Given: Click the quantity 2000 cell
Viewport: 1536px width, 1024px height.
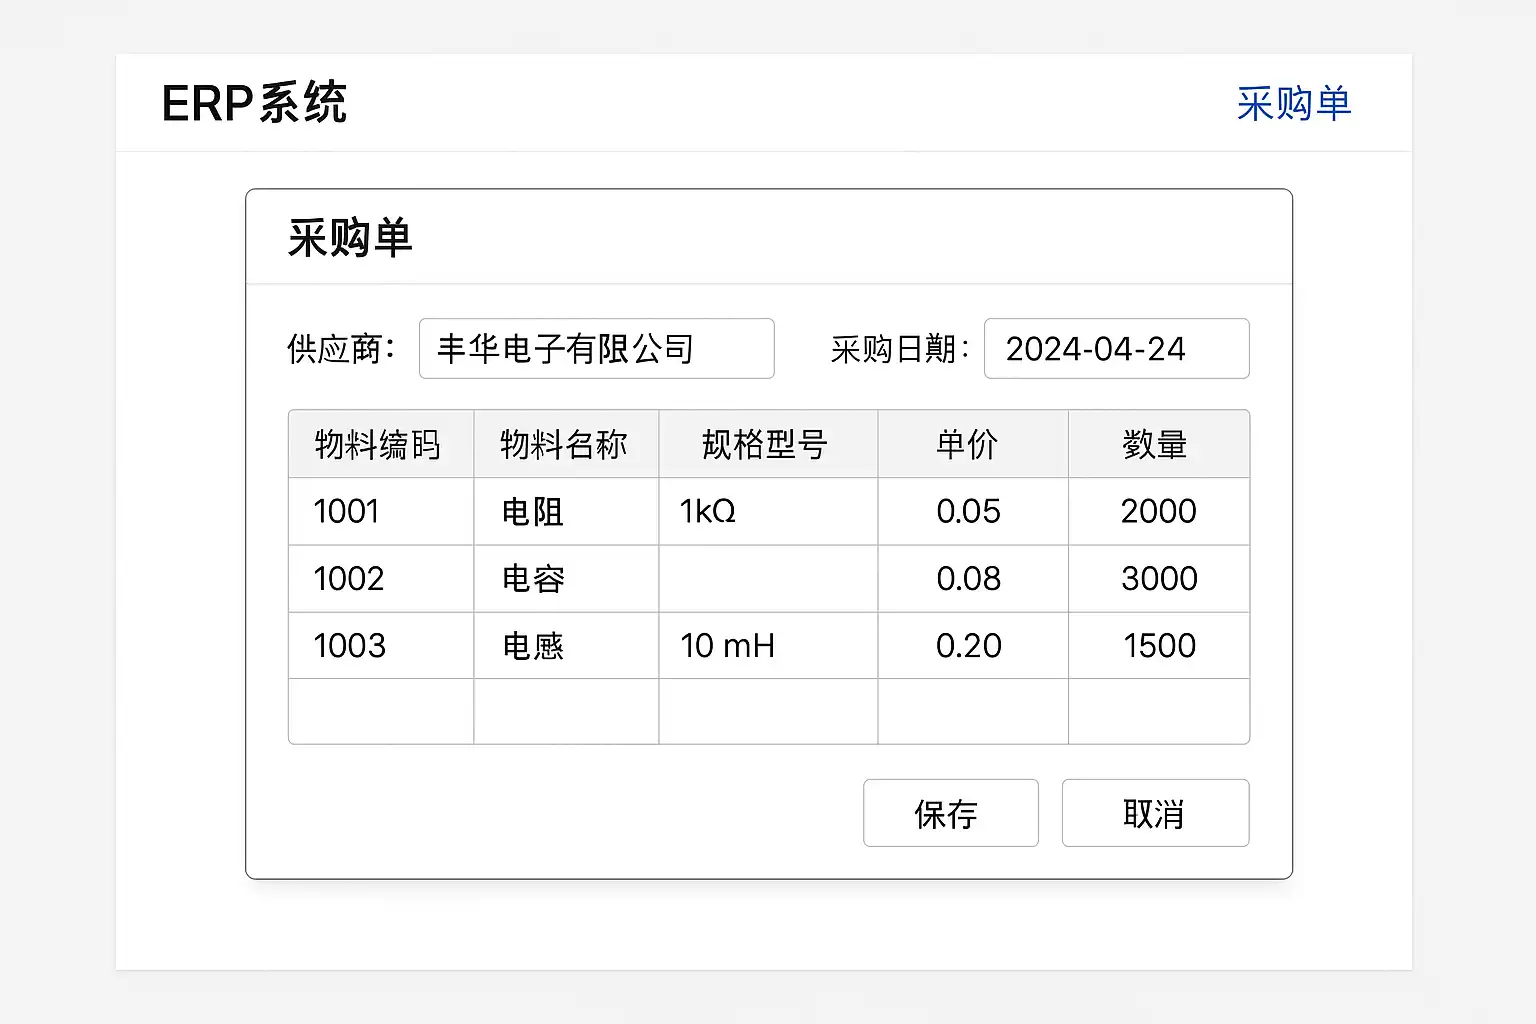Looking at the screenshot, I should (1159, 512).
